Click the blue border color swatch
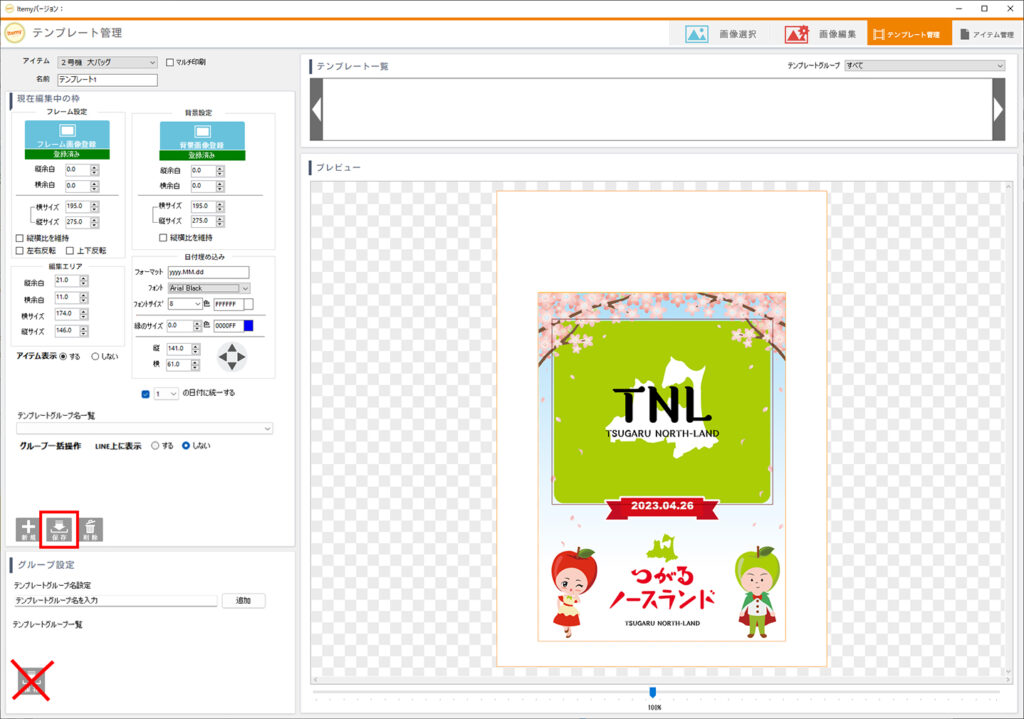The image size is (1024, 719). coord(248,325)
